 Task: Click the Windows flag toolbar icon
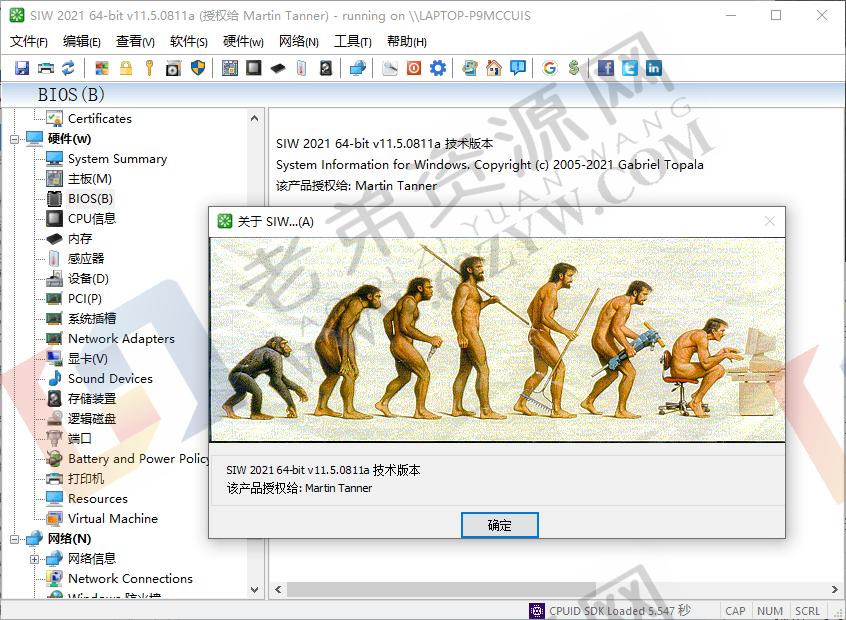tap(102, 68)
